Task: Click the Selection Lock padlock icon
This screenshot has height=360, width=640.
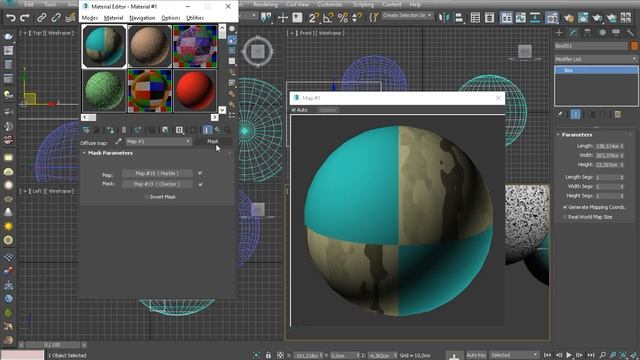Action: 268,355
